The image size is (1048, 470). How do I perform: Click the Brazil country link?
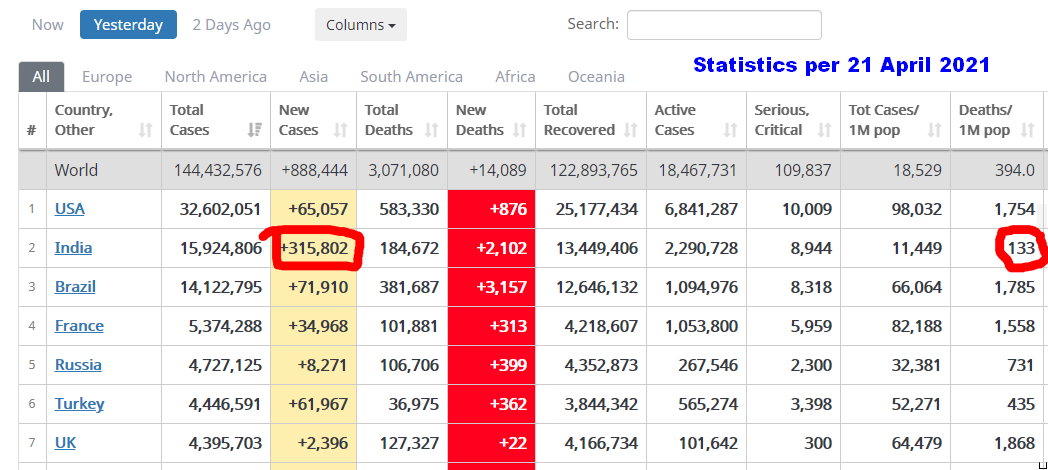click(75, 287)
